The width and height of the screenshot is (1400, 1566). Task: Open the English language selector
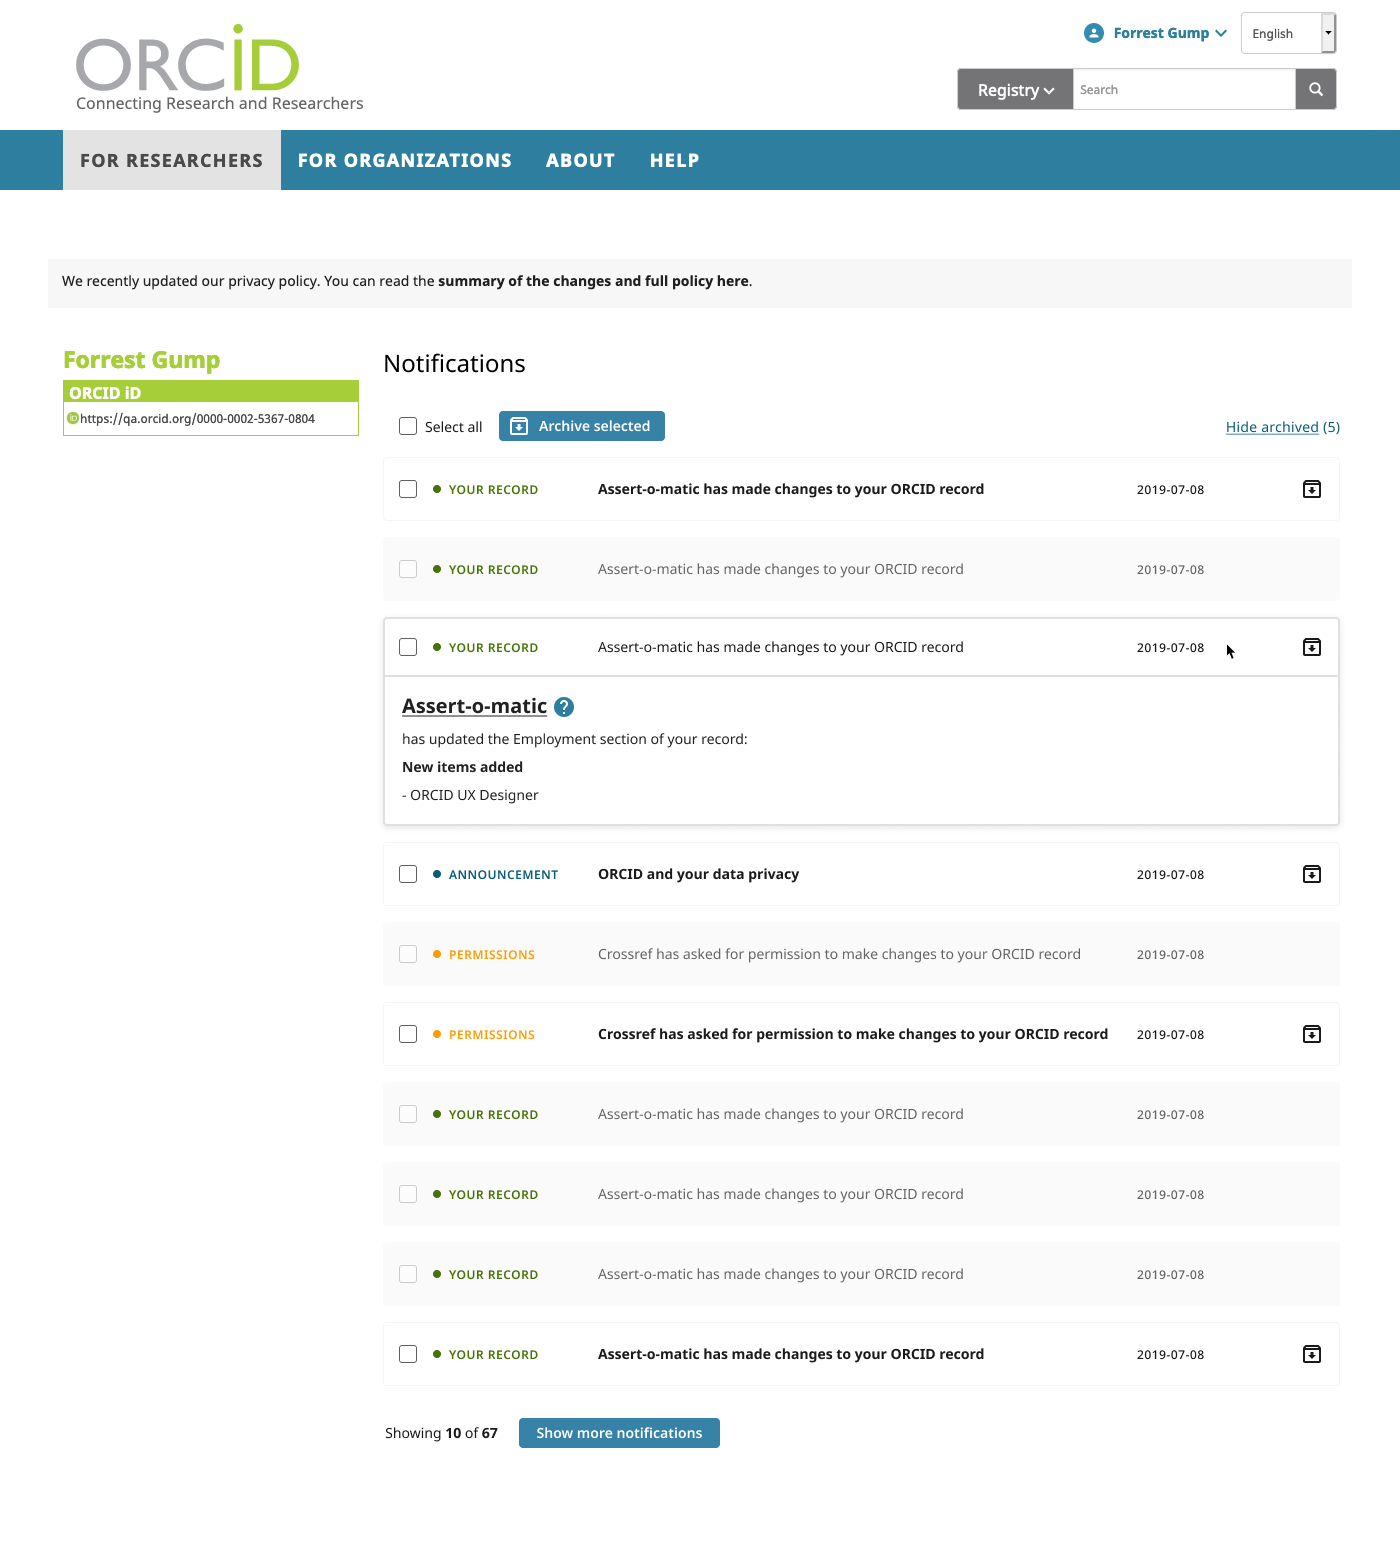pyautogui.click(x=1288, y=33)
